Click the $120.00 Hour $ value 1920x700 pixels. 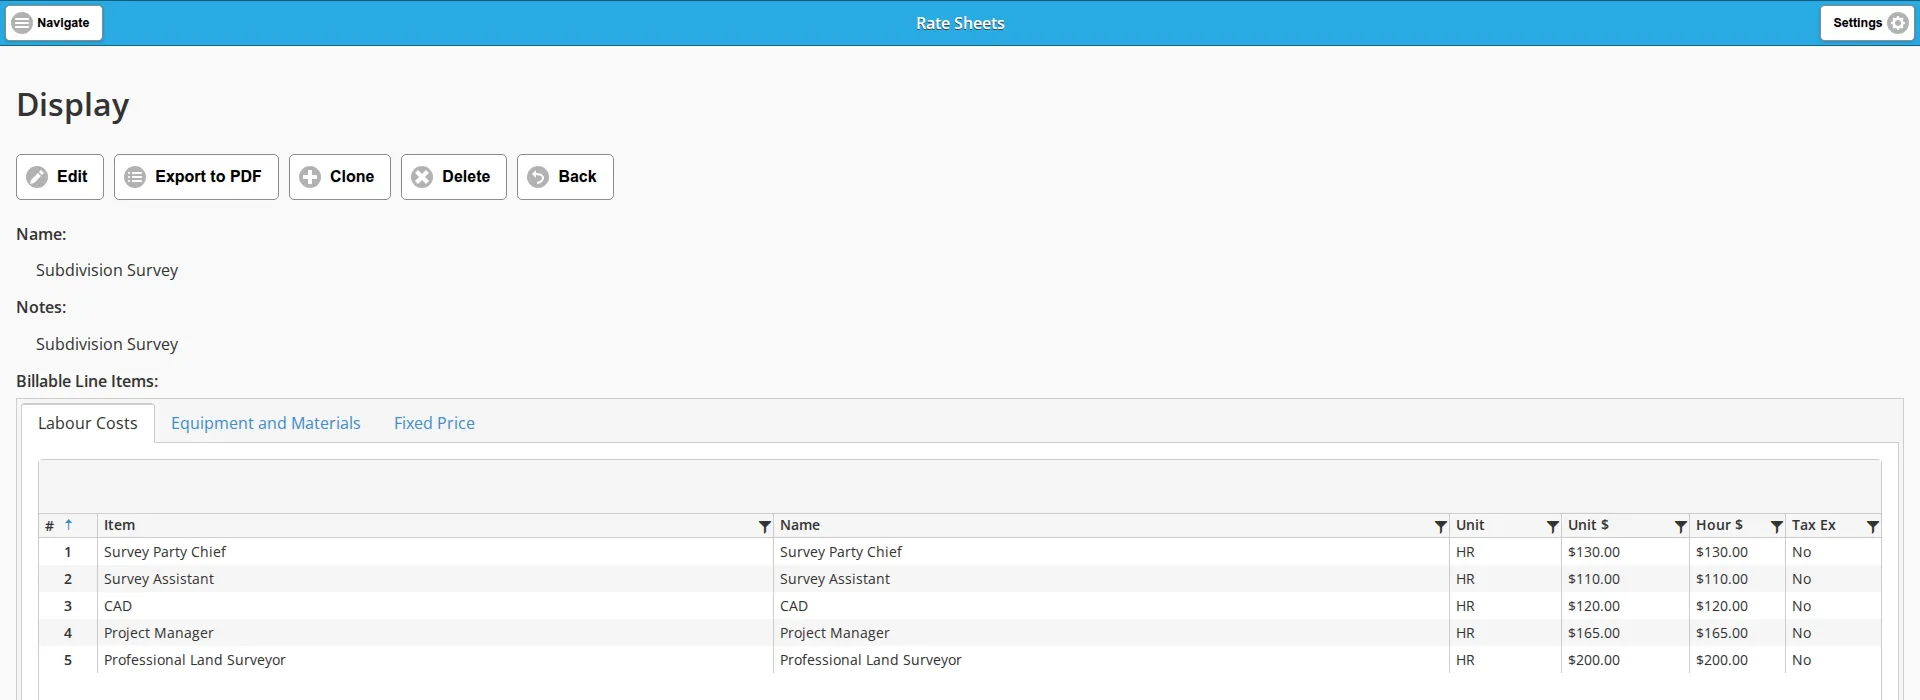(1722, 606)
